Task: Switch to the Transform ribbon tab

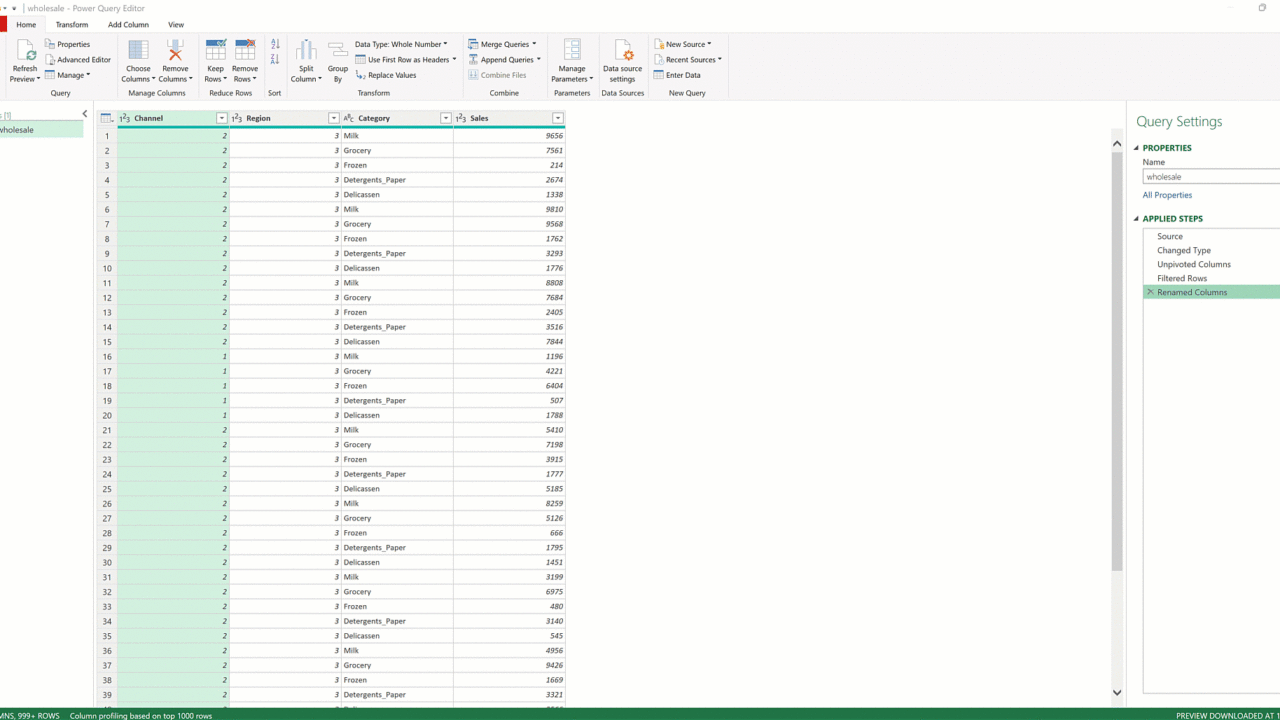Action: 72,24
